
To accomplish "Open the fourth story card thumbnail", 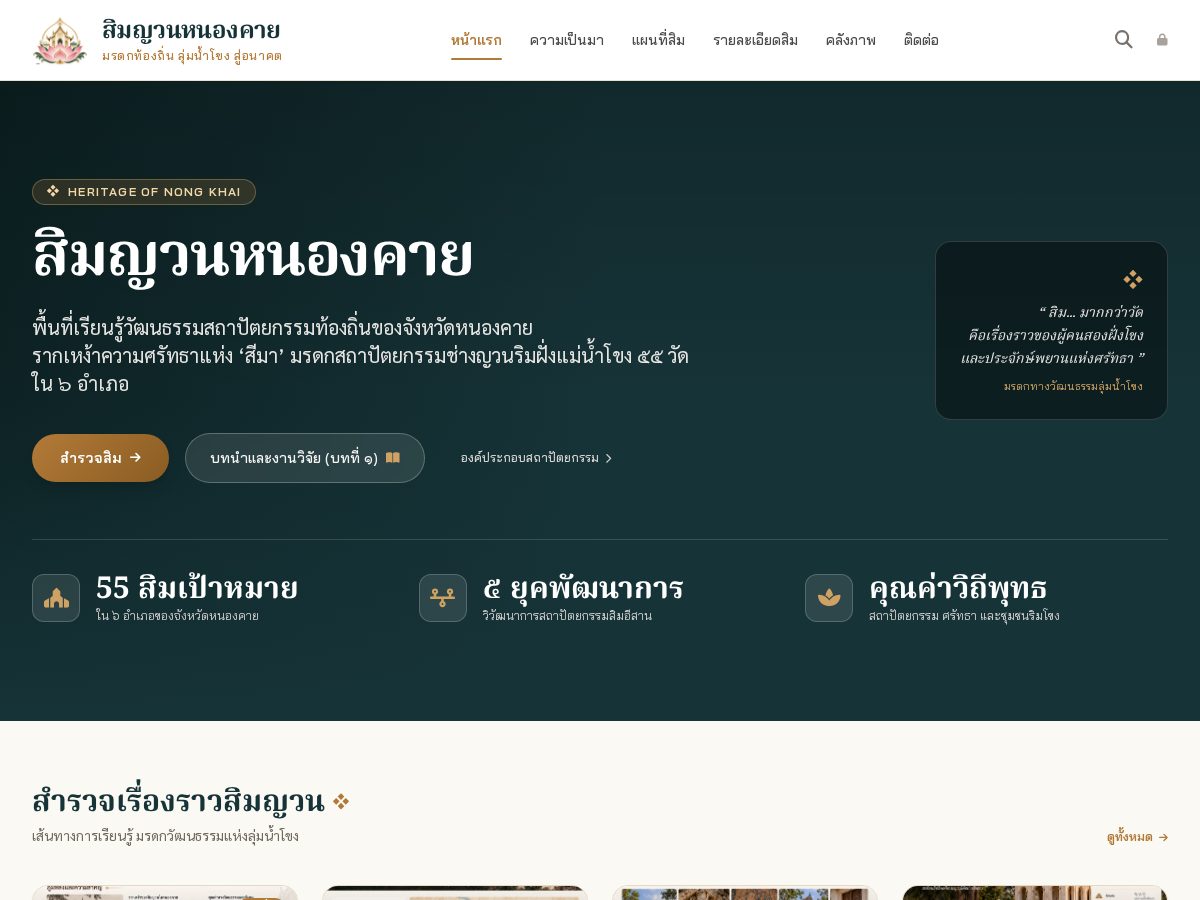I will [x=1035, y=893].
